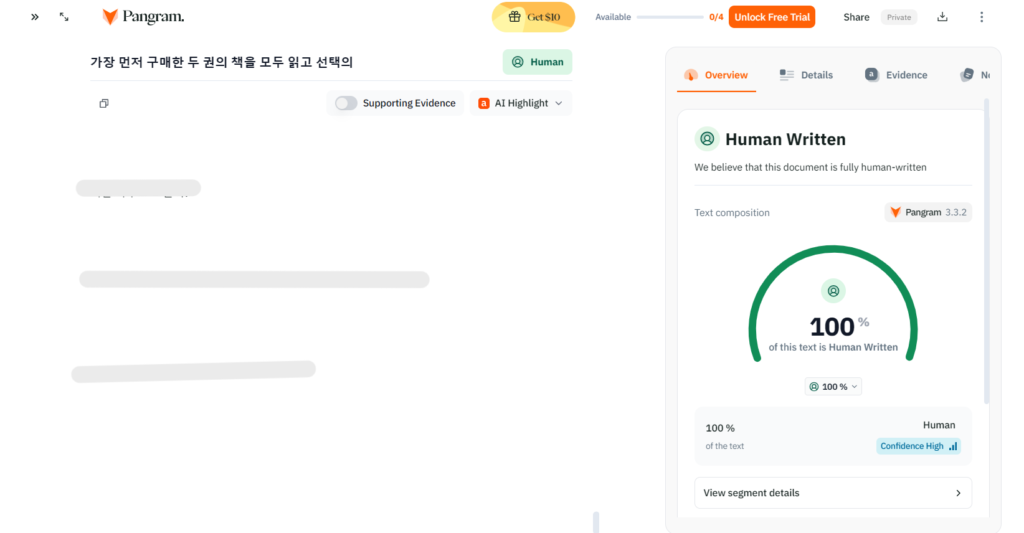The image size is (1024, 533).
Task: Enable the Supporting Evidence toggle
Action: (x=346, y=103)
